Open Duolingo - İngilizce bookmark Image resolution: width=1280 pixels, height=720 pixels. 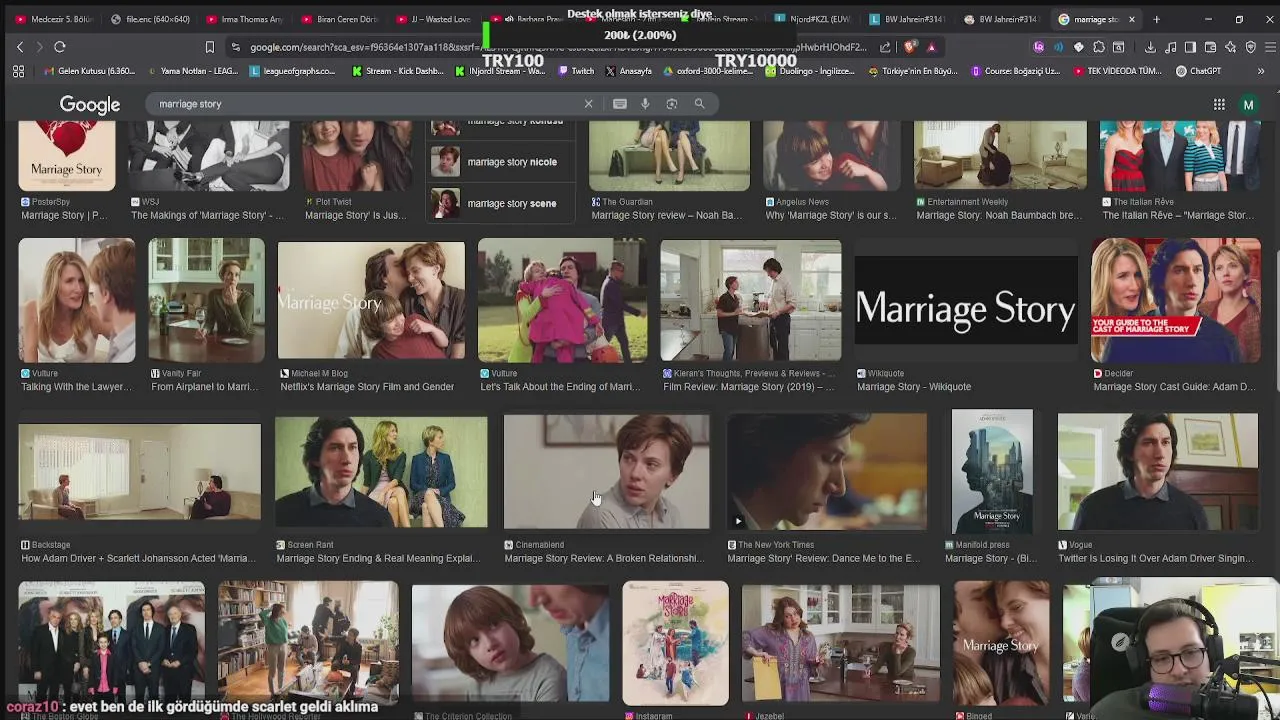coord(810,71)
